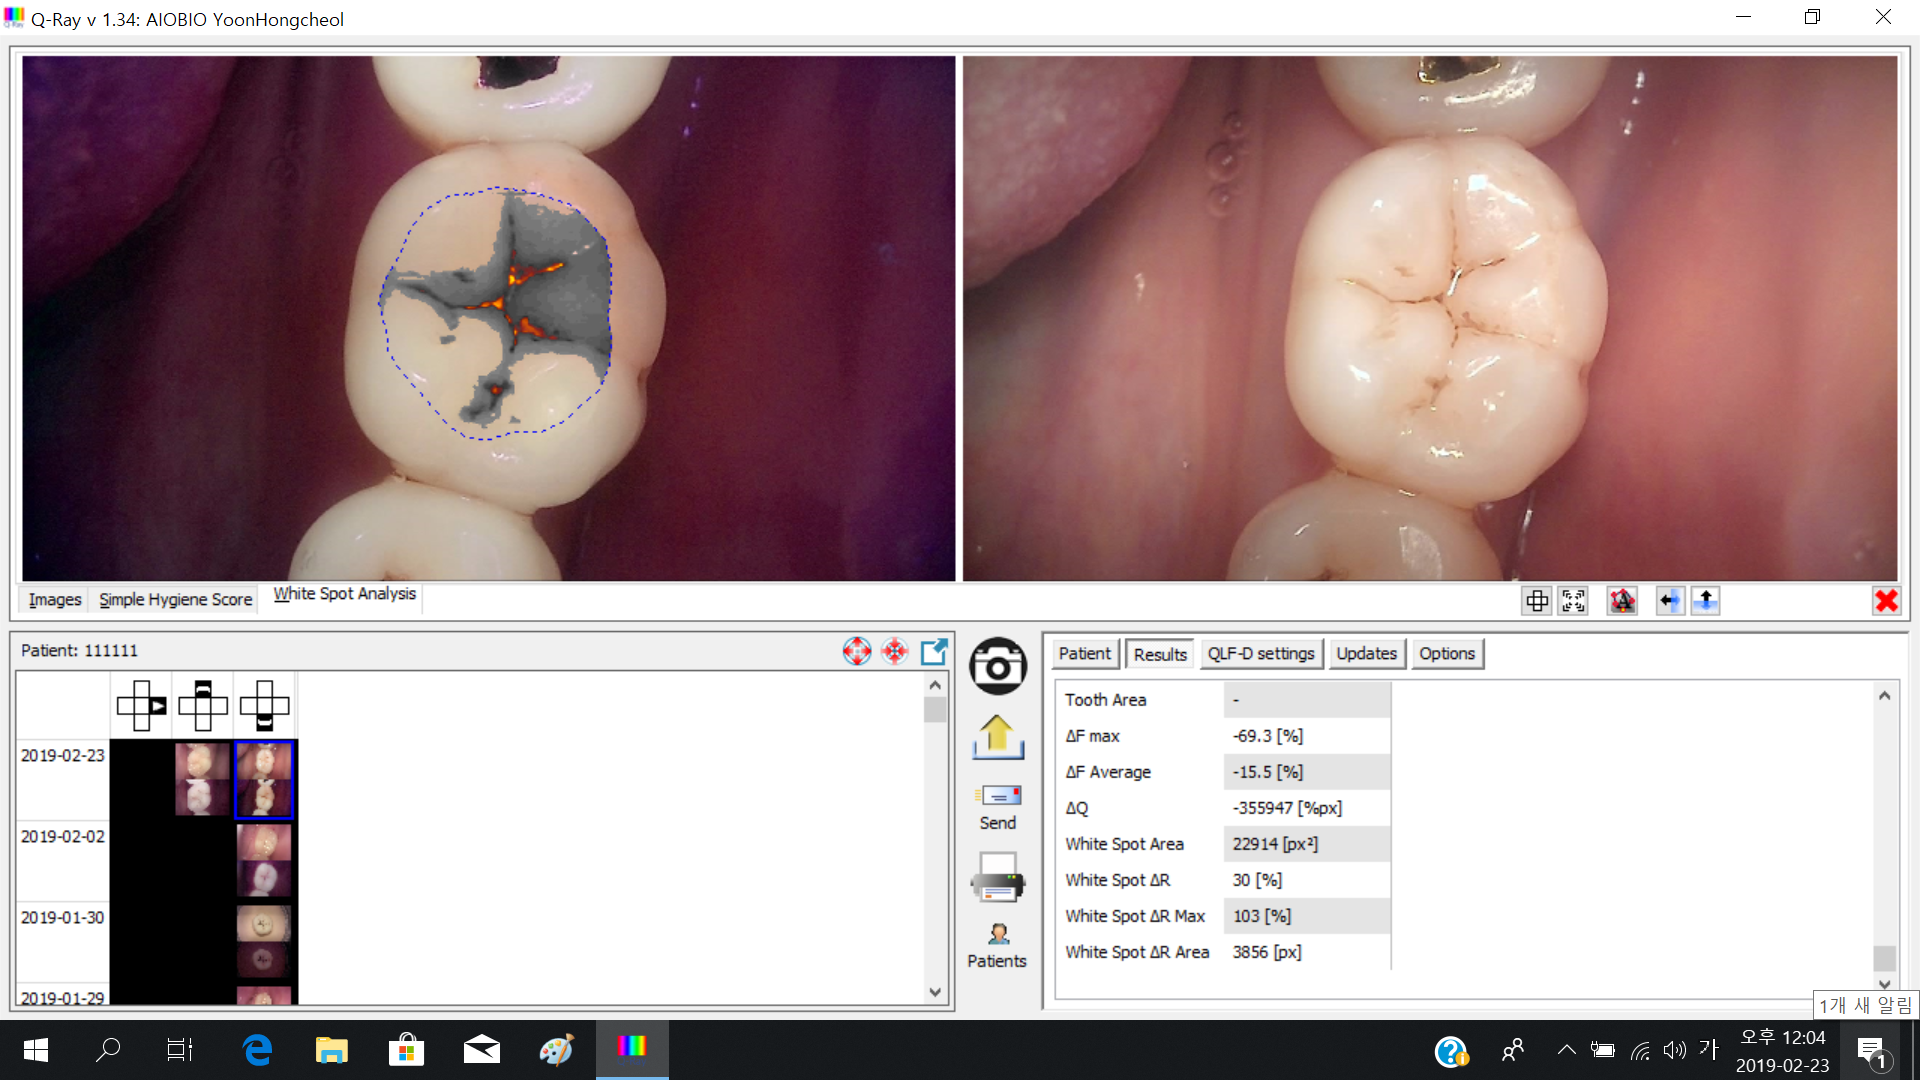
Task: Click the White Spot ΔR Max value 103
Action: pos(1262,916)
